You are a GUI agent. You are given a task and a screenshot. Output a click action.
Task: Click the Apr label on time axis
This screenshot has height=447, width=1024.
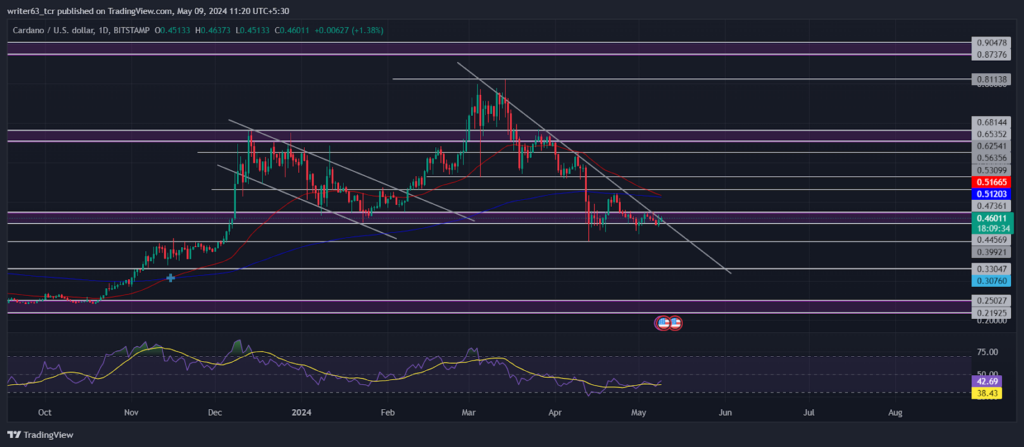click(x=555, y=412)
